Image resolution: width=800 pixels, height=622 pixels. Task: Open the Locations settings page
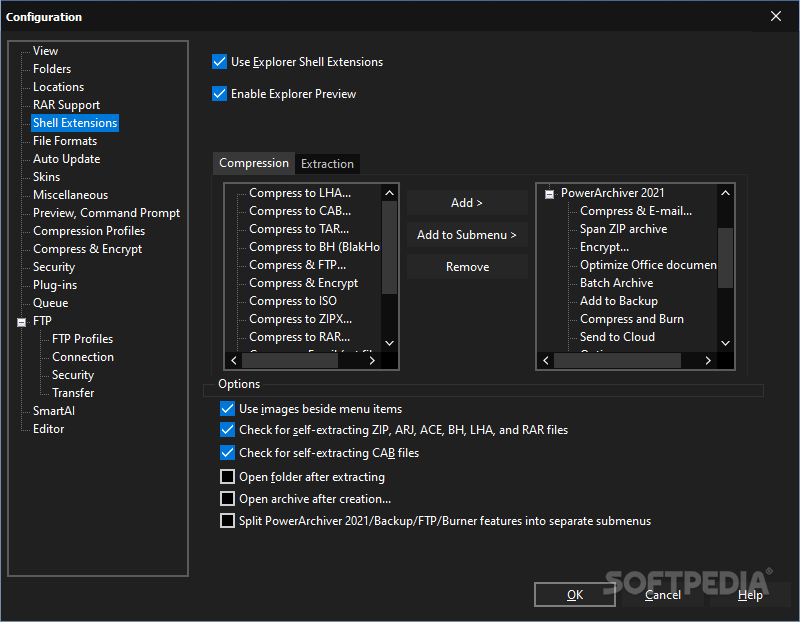click(x=59, y=87)
